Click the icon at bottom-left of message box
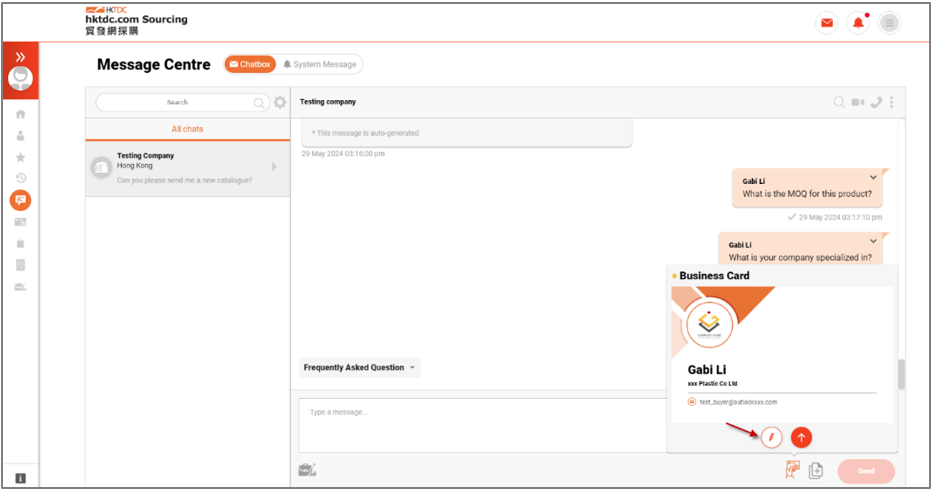932x489 pixels. (307, 470)
